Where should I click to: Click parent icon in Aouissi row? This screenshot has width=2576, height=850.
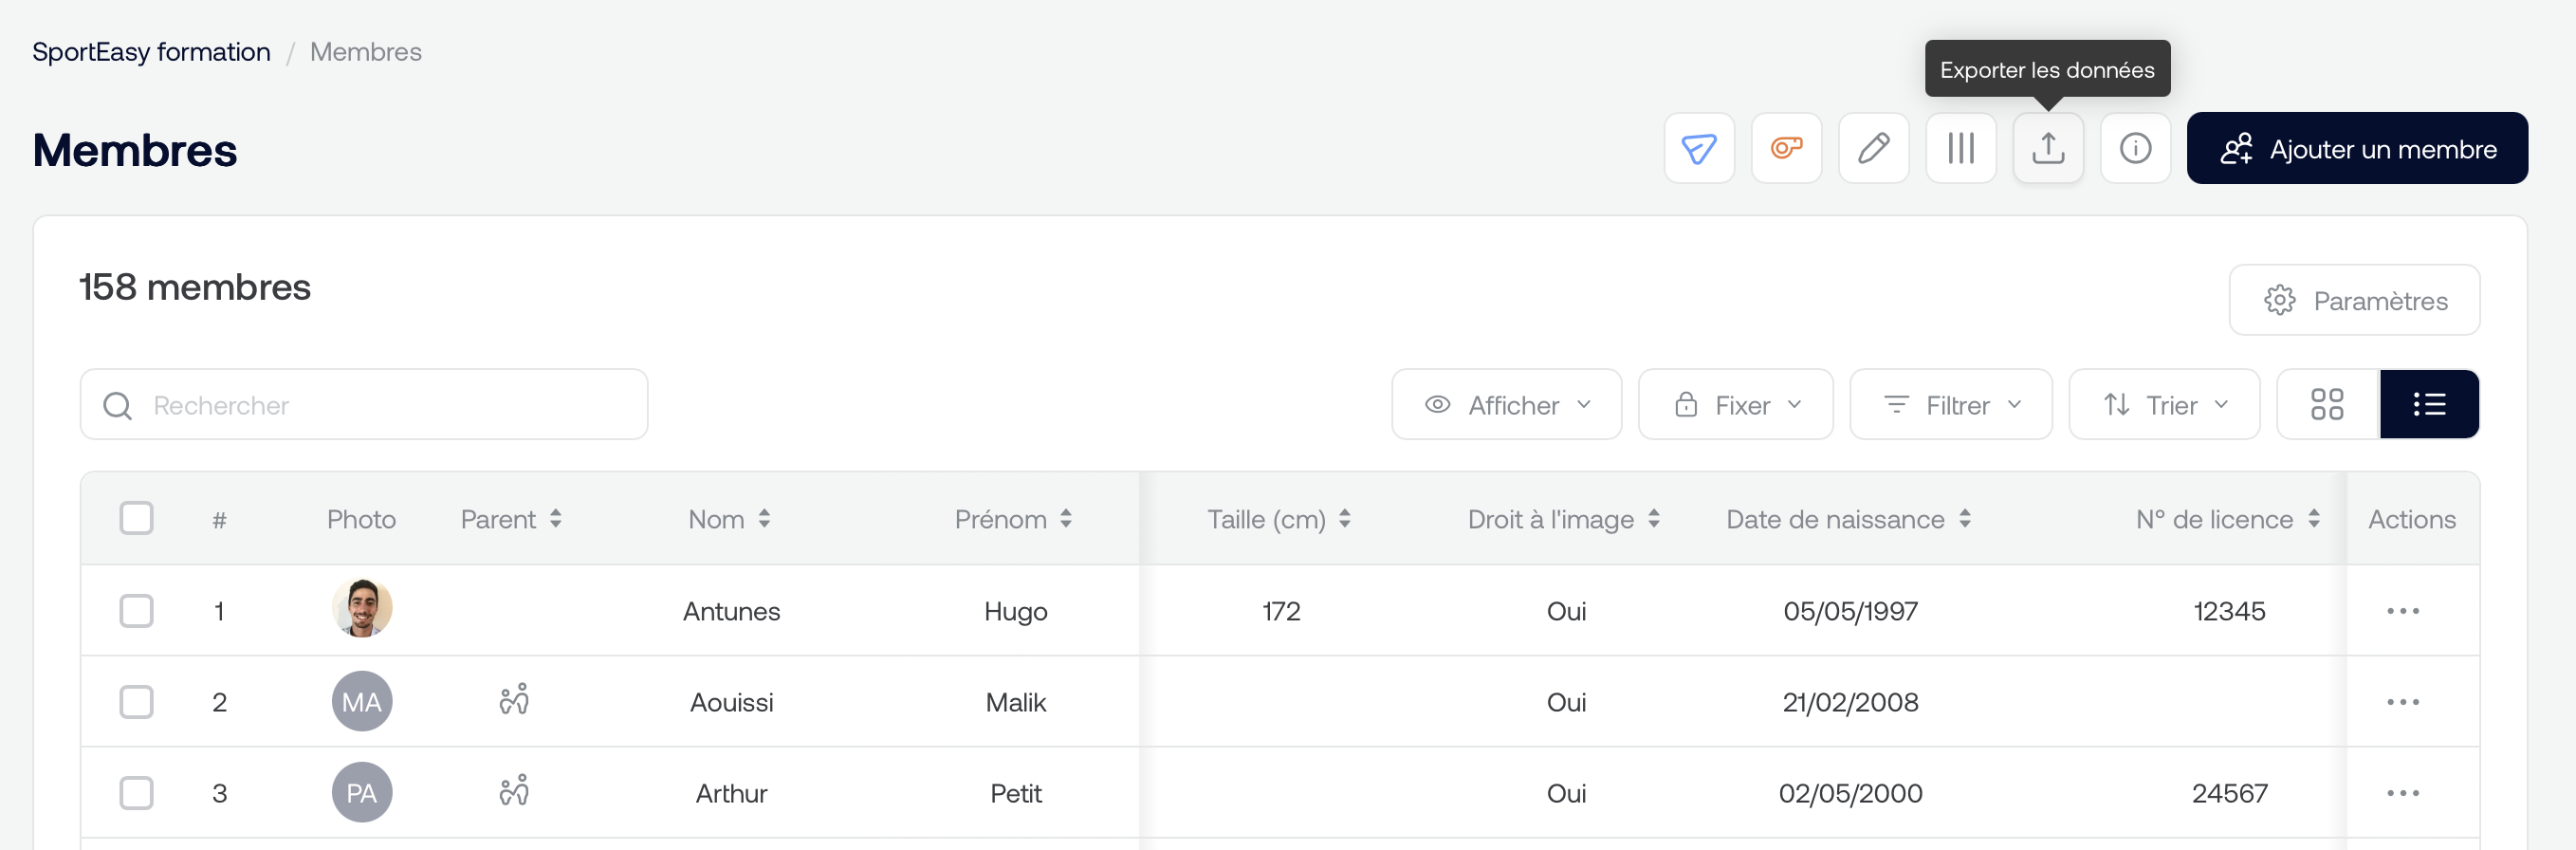click(x=514, y=699)
